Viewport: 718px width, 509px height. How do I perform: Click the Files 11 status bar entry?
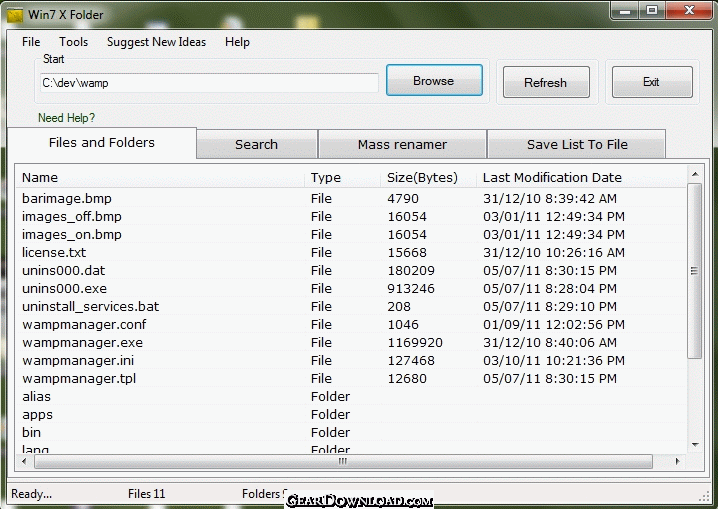[x=147, y=494]
